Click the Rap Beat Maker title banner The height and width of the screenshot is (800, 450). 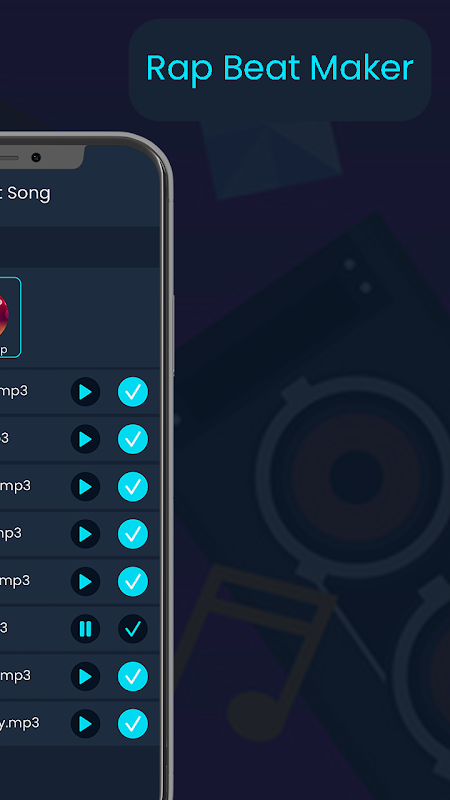click(x=280, y=69)
